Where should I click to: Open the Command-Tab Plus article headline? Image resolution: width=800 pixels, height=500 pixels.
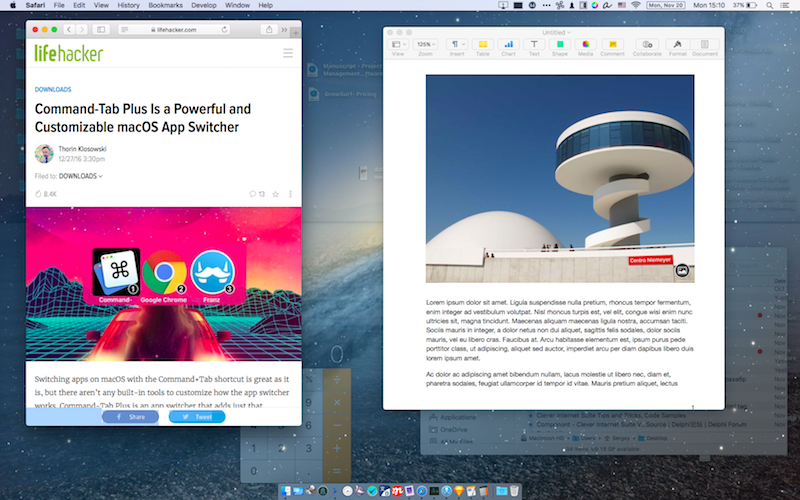pos(143,118)
